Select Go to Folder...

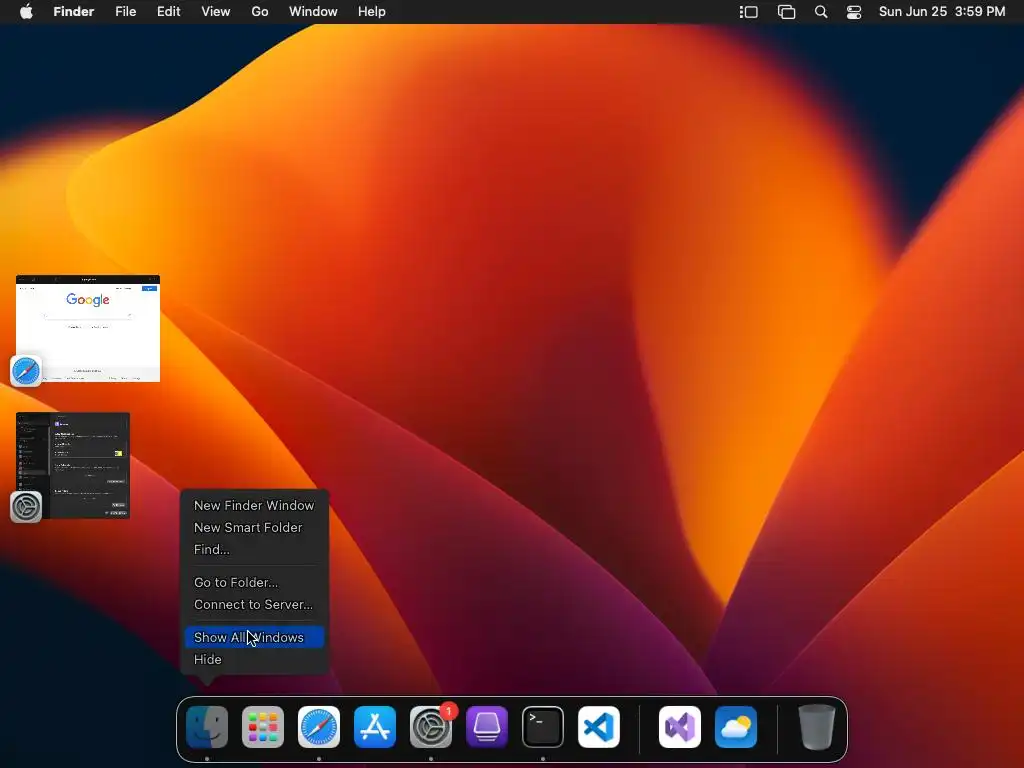[x=254, y=583]
